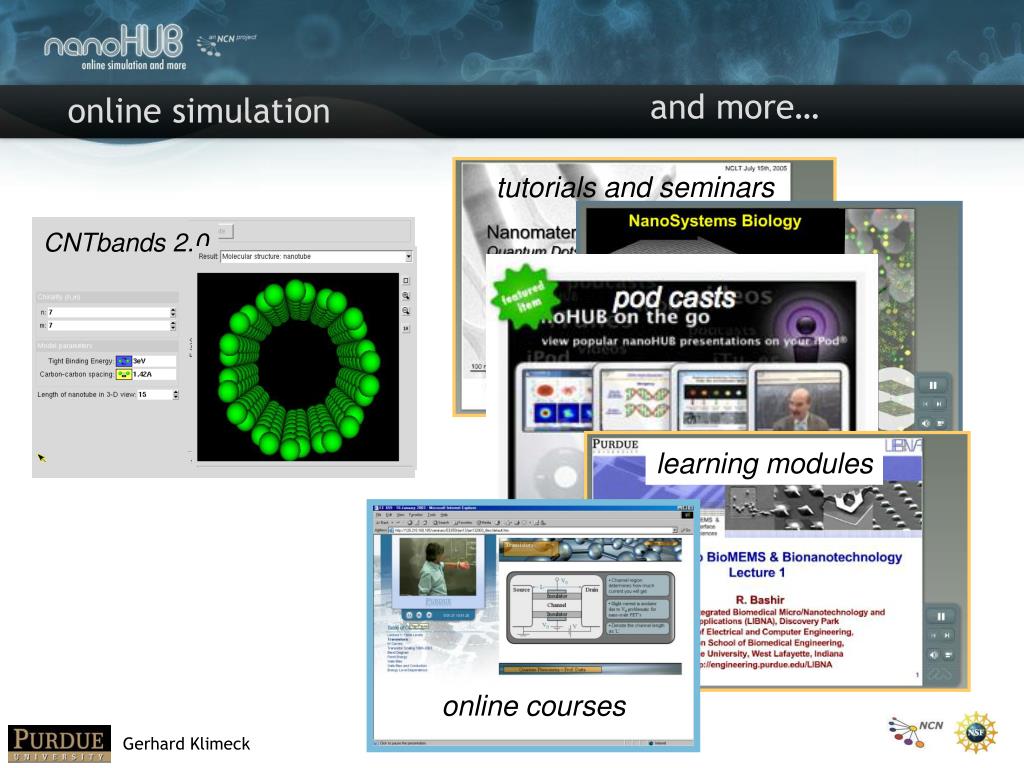Click the second video control under lecture video
Viewport: 1024px width, 768px height.
point(419,615)
